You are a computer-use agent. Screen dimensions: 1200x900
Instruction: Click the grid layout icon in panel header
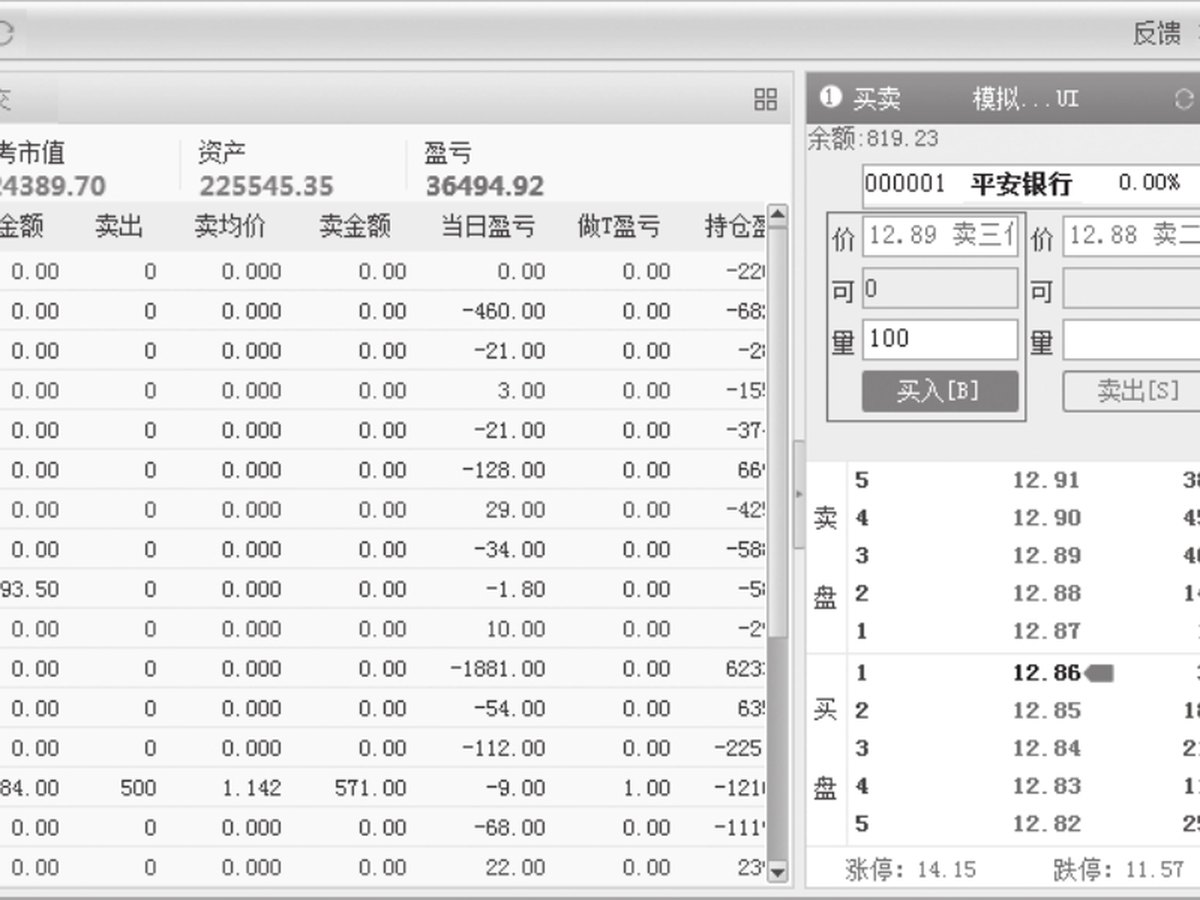[x=765, y=99]
